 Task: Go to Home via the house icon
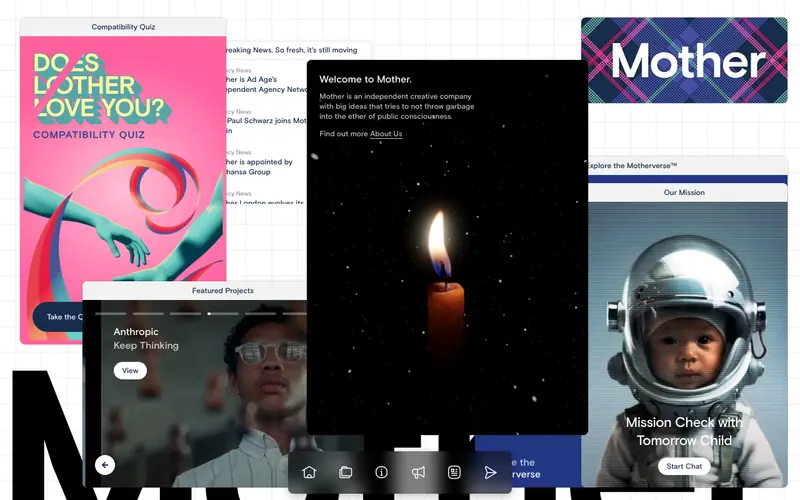click(x=309, y=472)
